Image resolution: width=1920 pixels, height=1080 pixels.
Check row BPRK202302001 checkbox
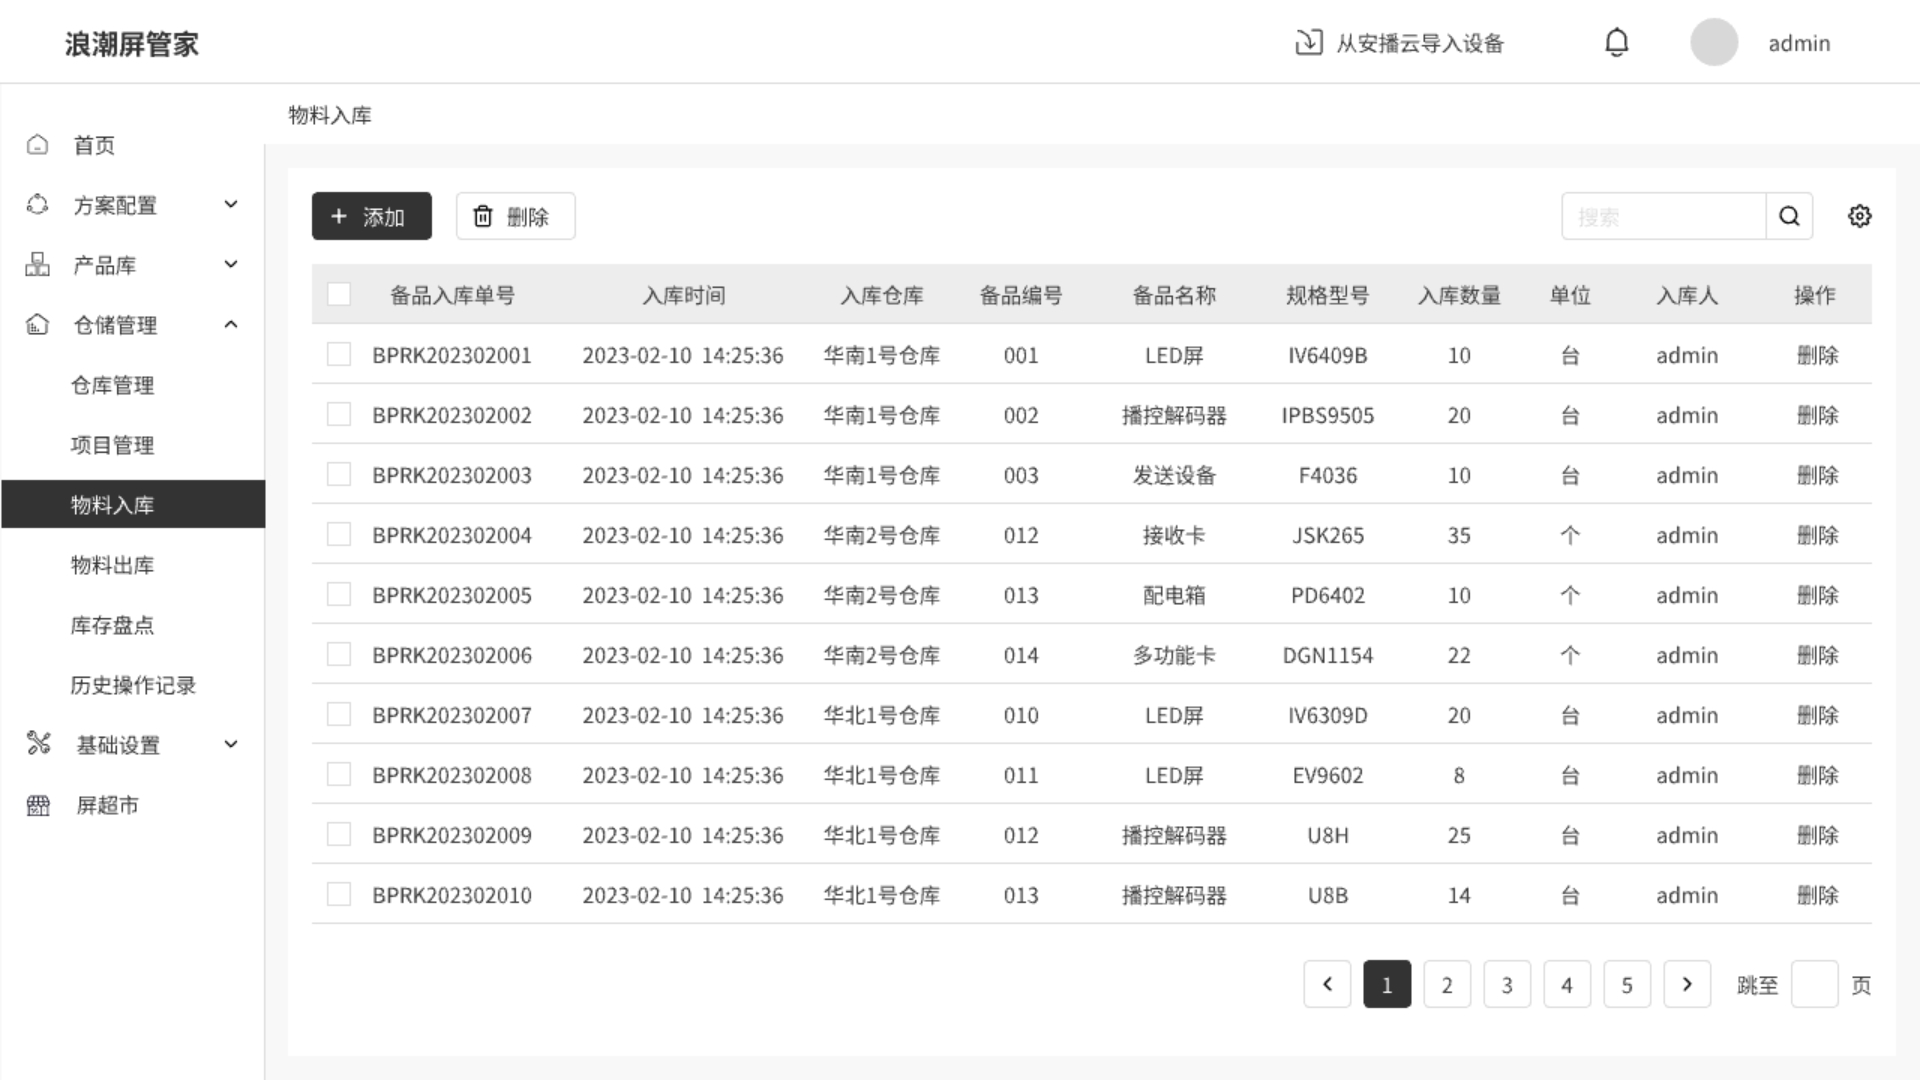339,354
